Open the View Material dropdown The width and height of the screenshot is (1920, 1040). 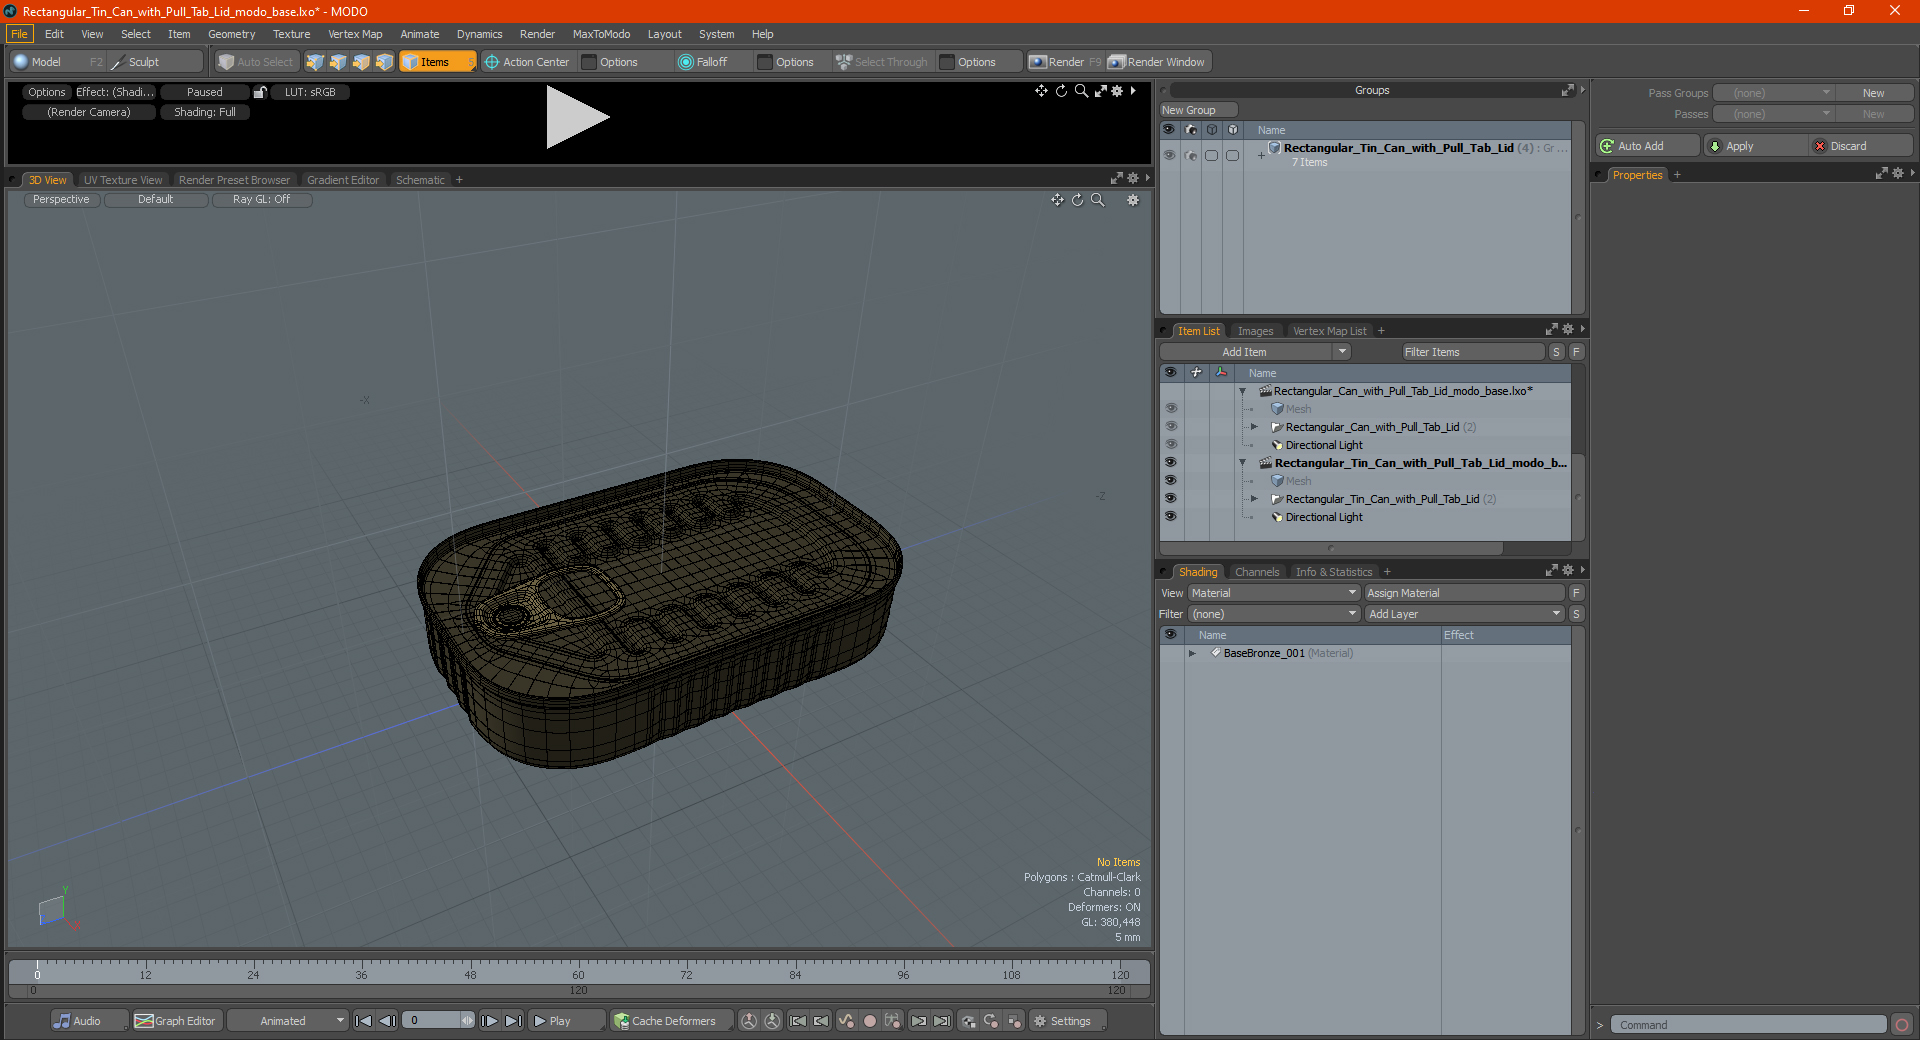(1274, 593)
